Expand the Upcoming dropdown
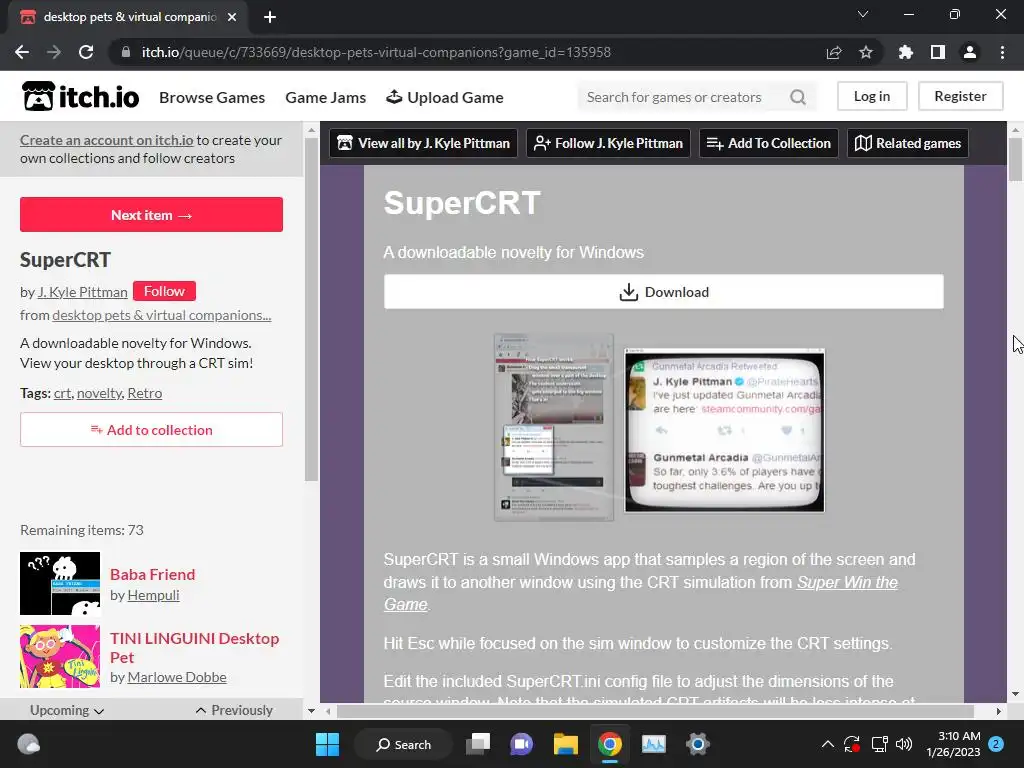The height and width of the screenshot is (768, 1024). [67, 710]
